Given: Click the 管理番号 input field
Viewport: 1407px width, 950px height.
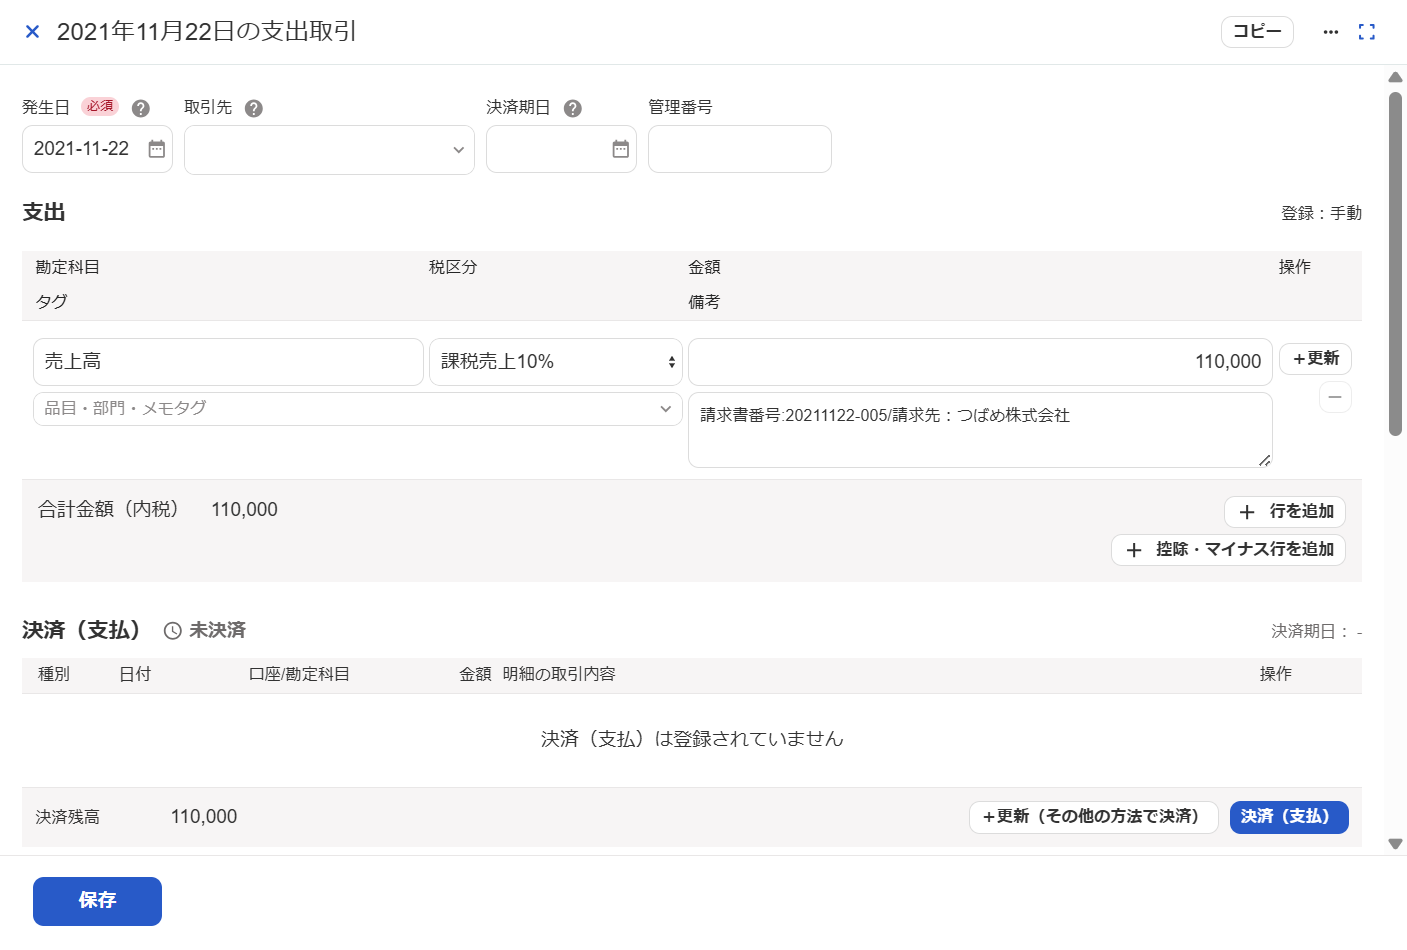Looking at the screenshot, I should 740,149.
